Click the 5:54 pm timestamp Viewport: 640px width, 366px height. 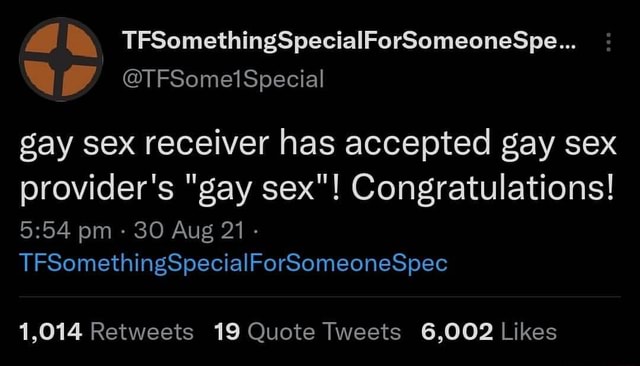click(x=65, y=231)
